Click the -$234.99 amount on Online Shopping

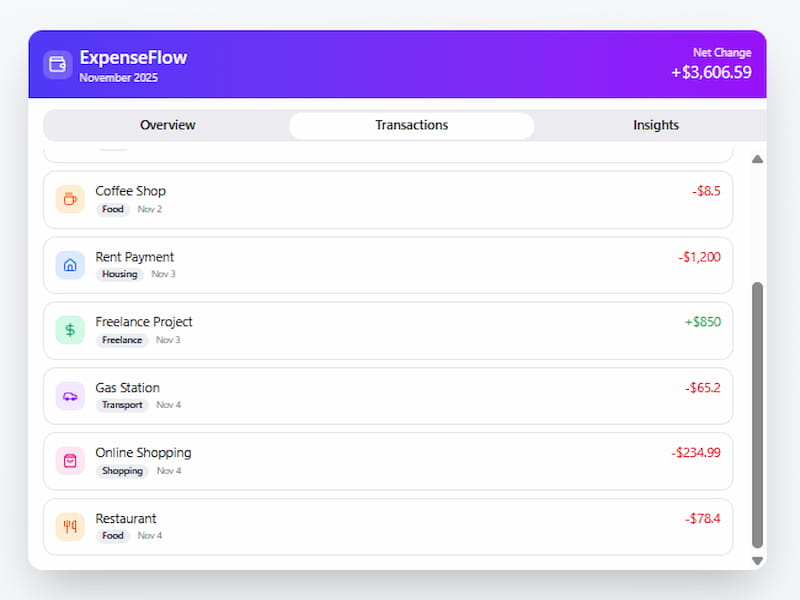(x=695, y=453)
